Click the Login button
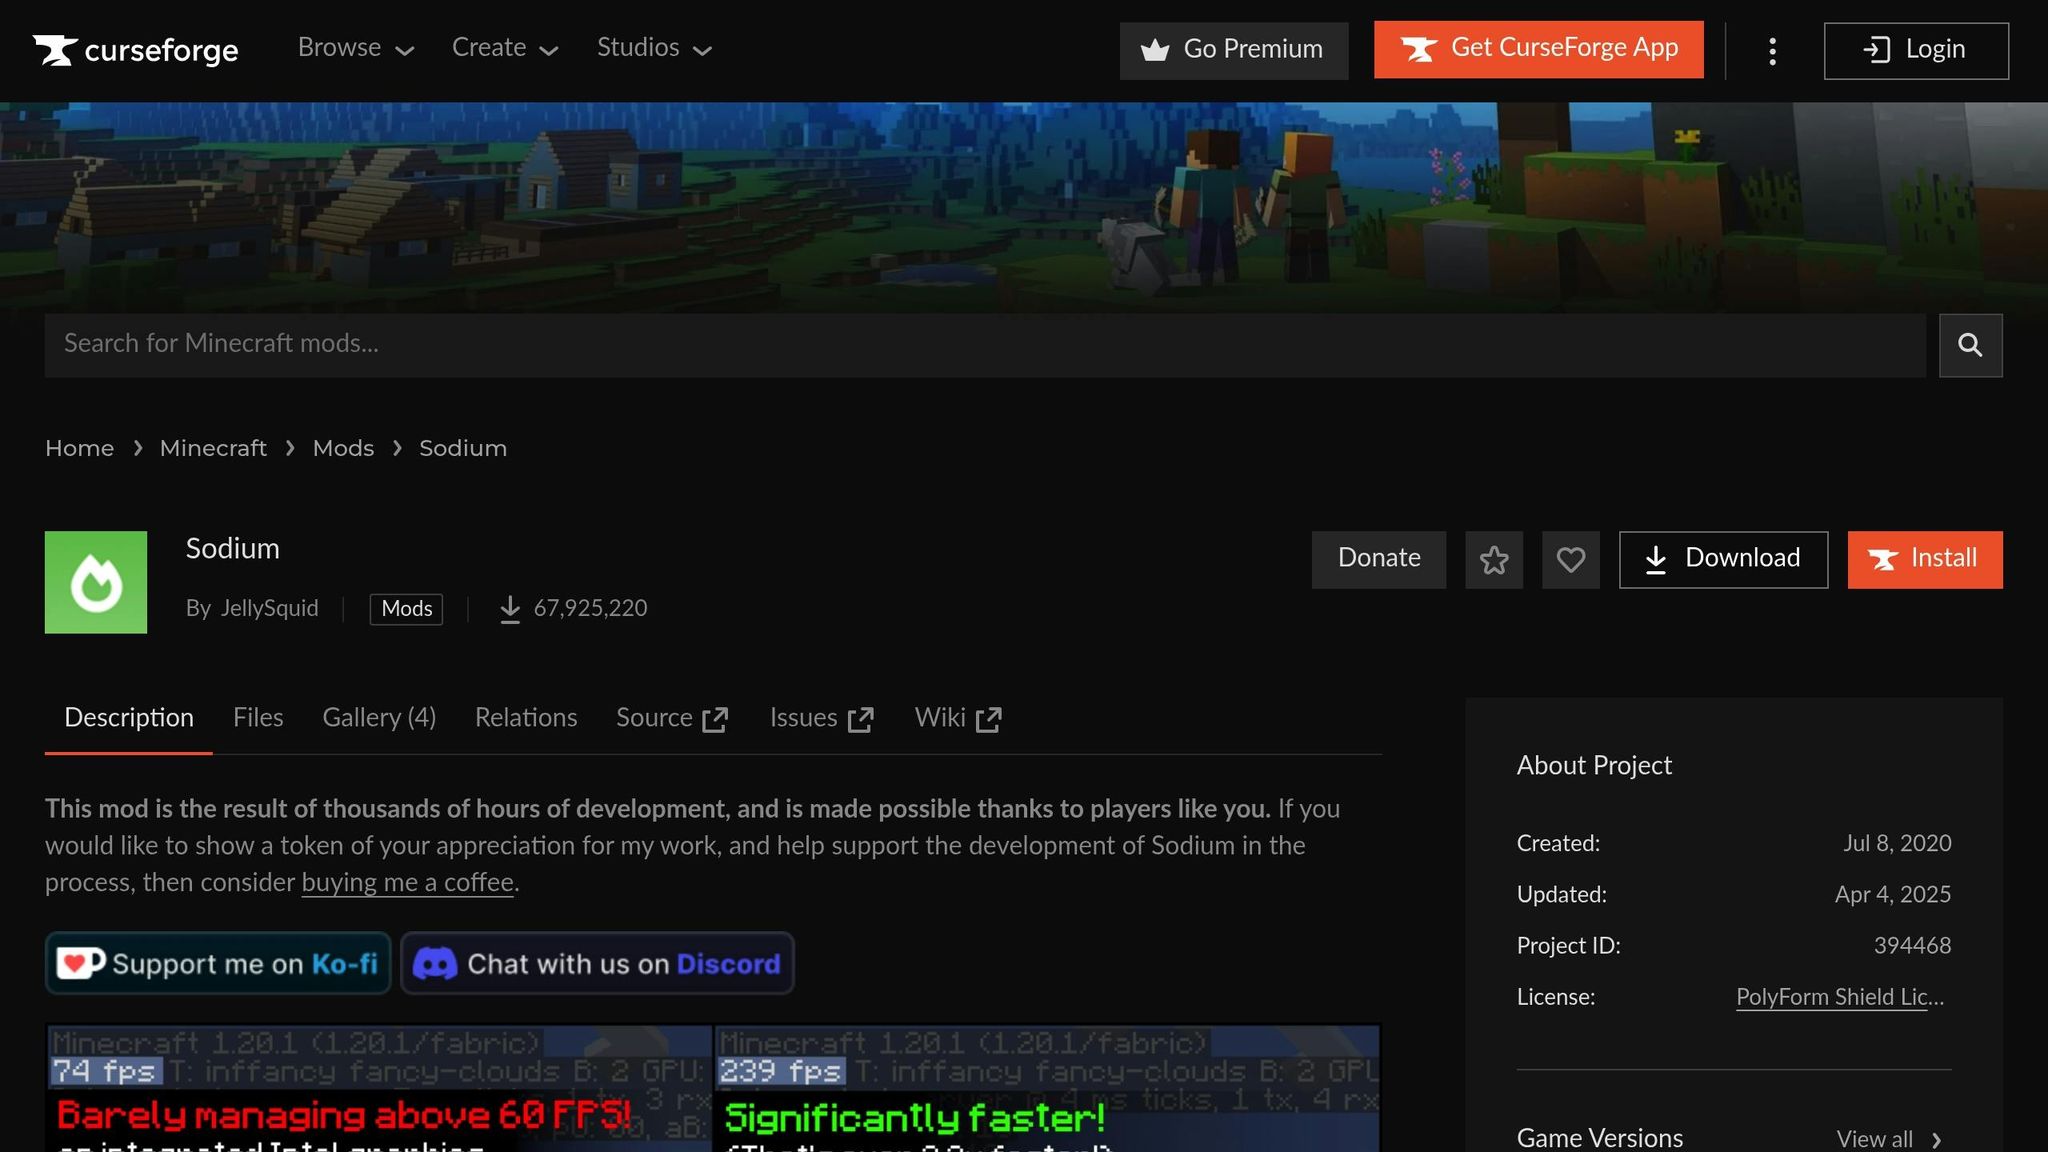 1915,50
